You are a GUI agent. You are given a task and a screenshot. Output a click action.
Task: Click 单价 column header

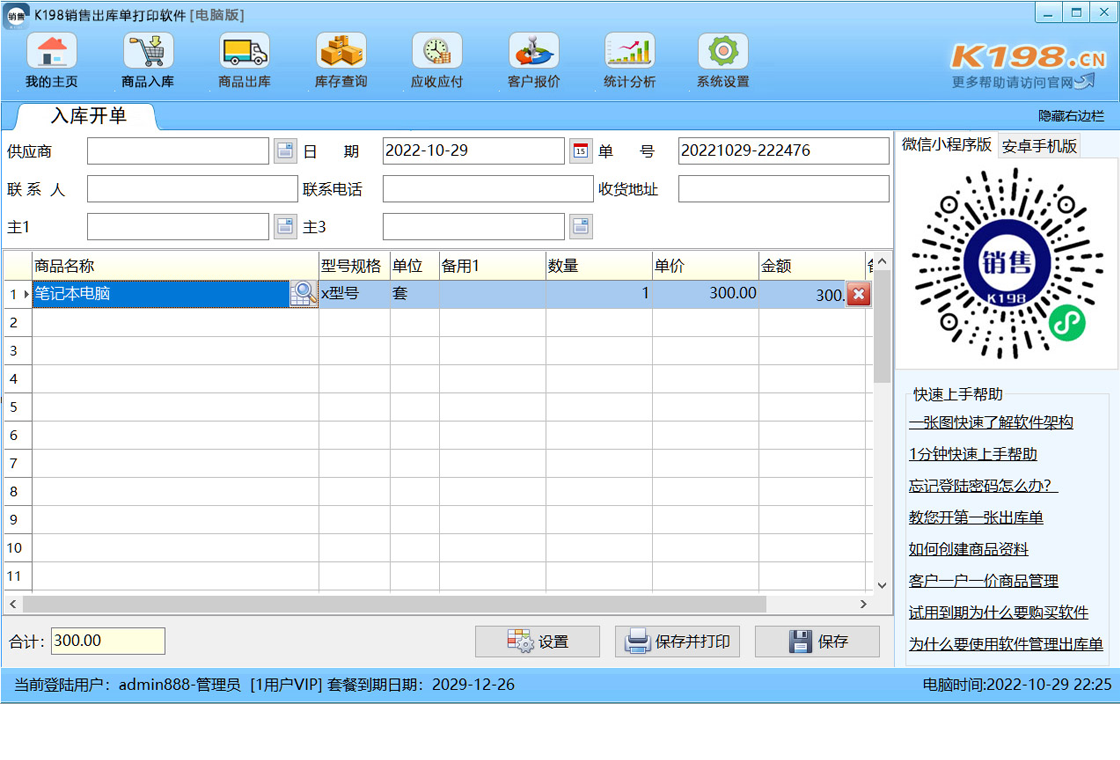pos(705,266)
